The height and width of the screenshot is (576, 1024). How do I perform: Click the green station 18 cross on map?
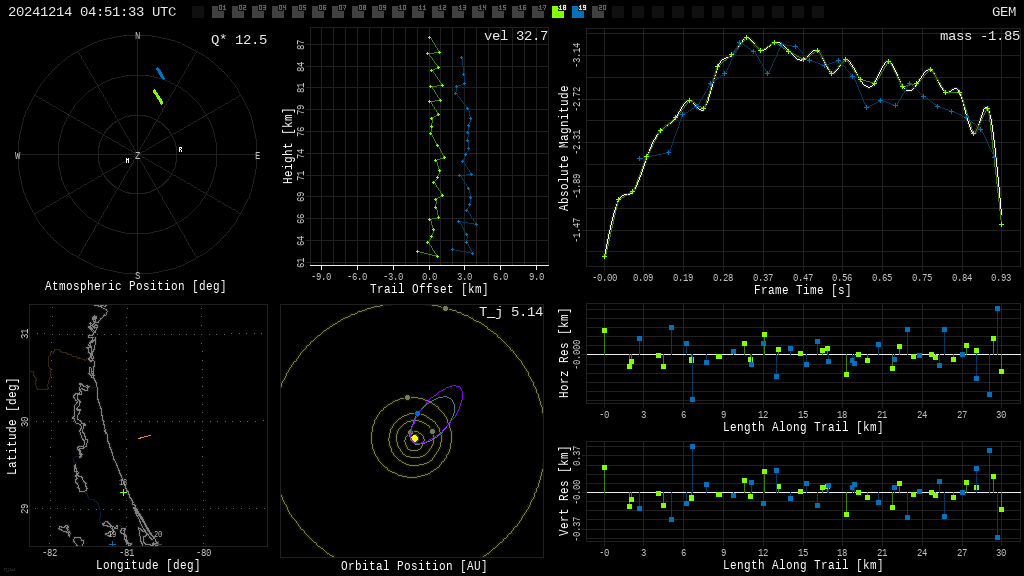pos(124,492)
